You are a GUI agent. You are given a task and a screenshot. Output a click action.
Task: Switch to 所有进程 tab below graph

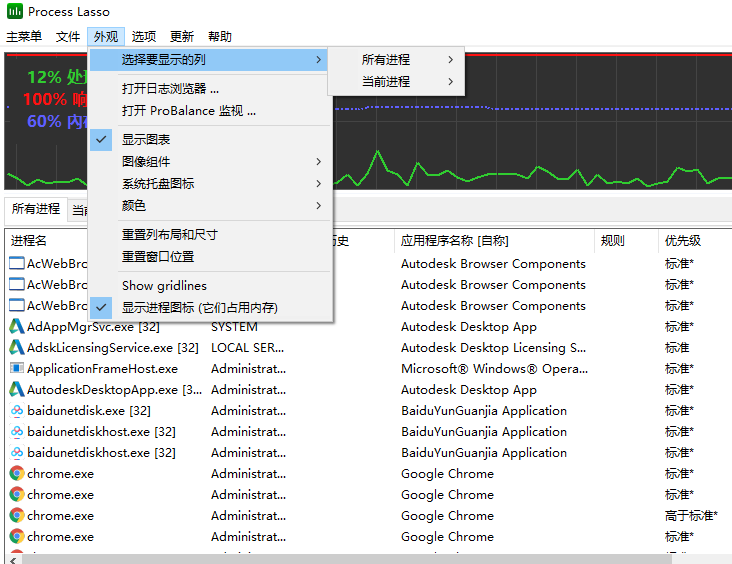[36, 209]
